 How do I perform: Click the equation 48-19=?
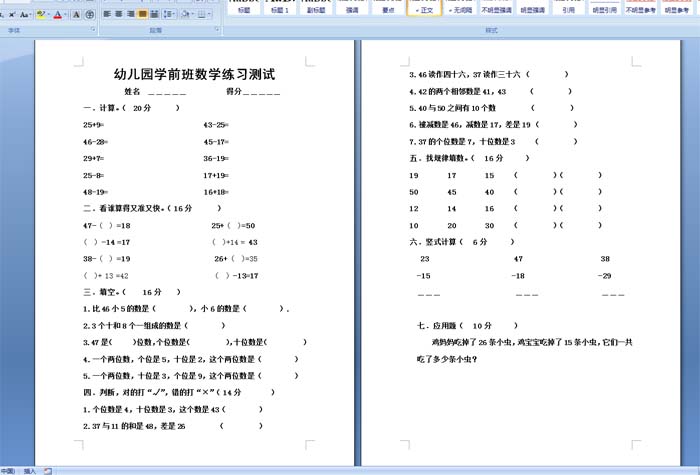(96, 192)
